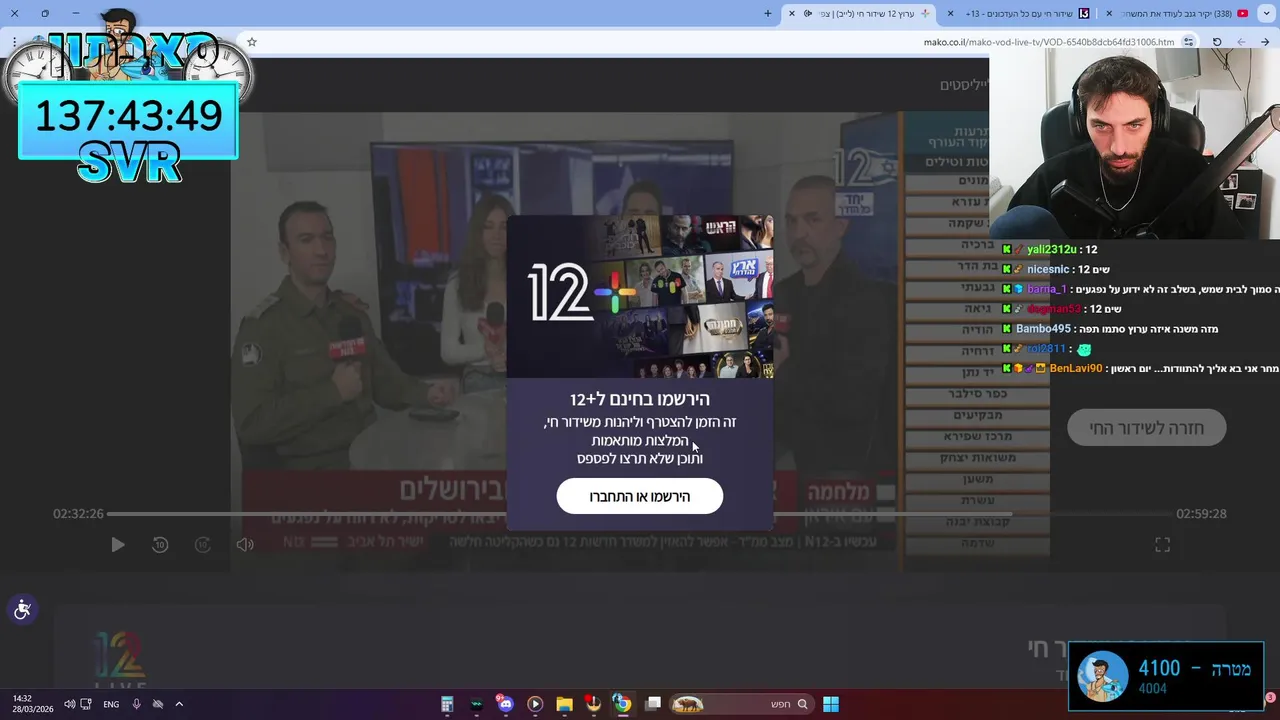The height and width of the screenshot is (720, 1280).
Task: Open the accessibility menu icon
Action: point(22,609)
